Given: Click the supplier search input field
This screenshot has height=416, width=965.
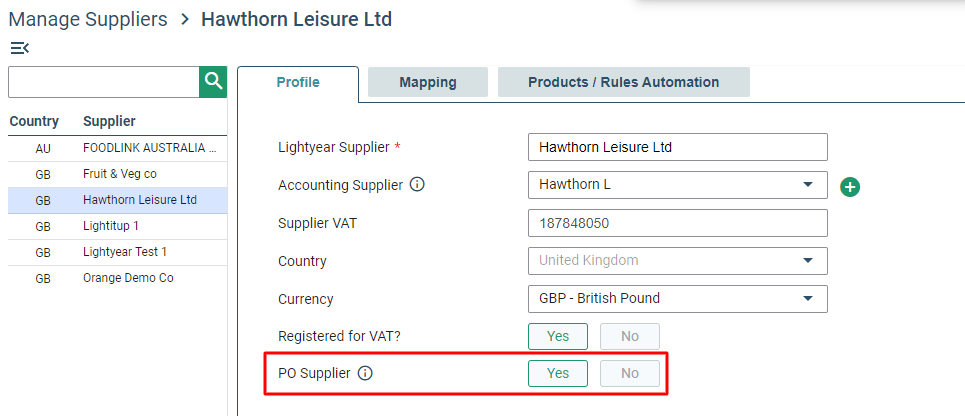Looking at the screenshot, I should [104, 82].
